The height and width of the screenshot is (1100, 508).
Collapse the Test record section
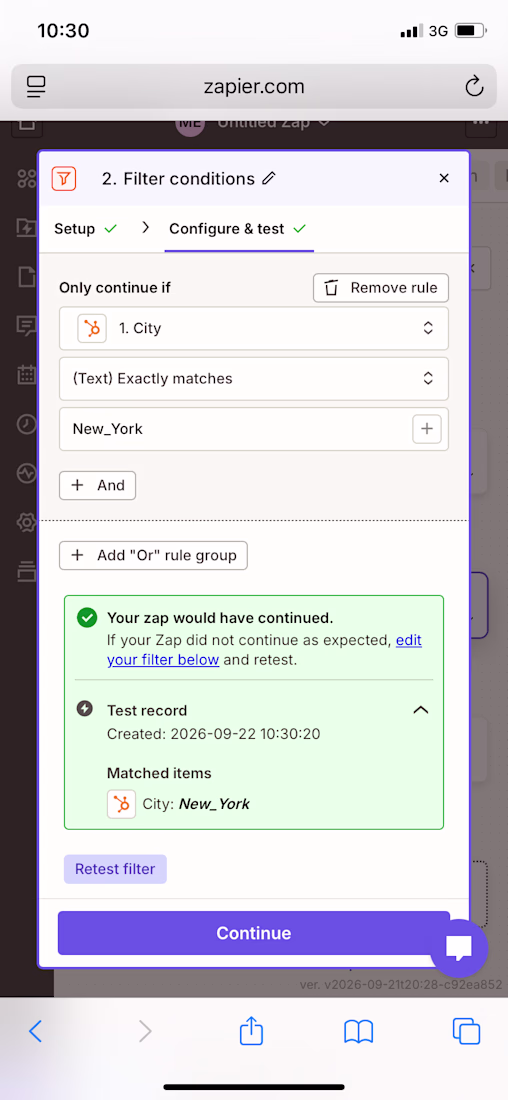(x=420, y=710)
